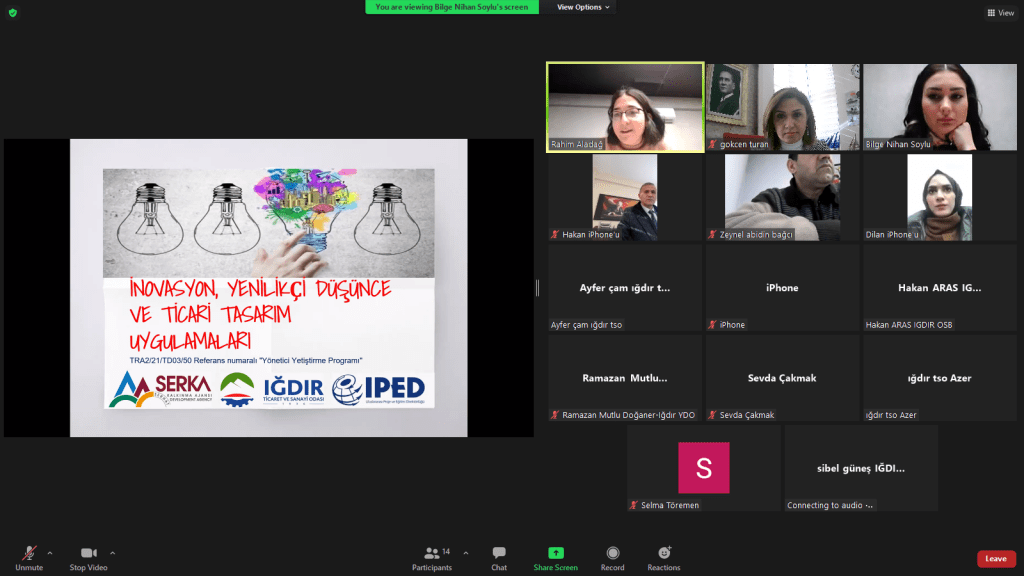
Task: Open the Participants panel
Action: [432, 557]
